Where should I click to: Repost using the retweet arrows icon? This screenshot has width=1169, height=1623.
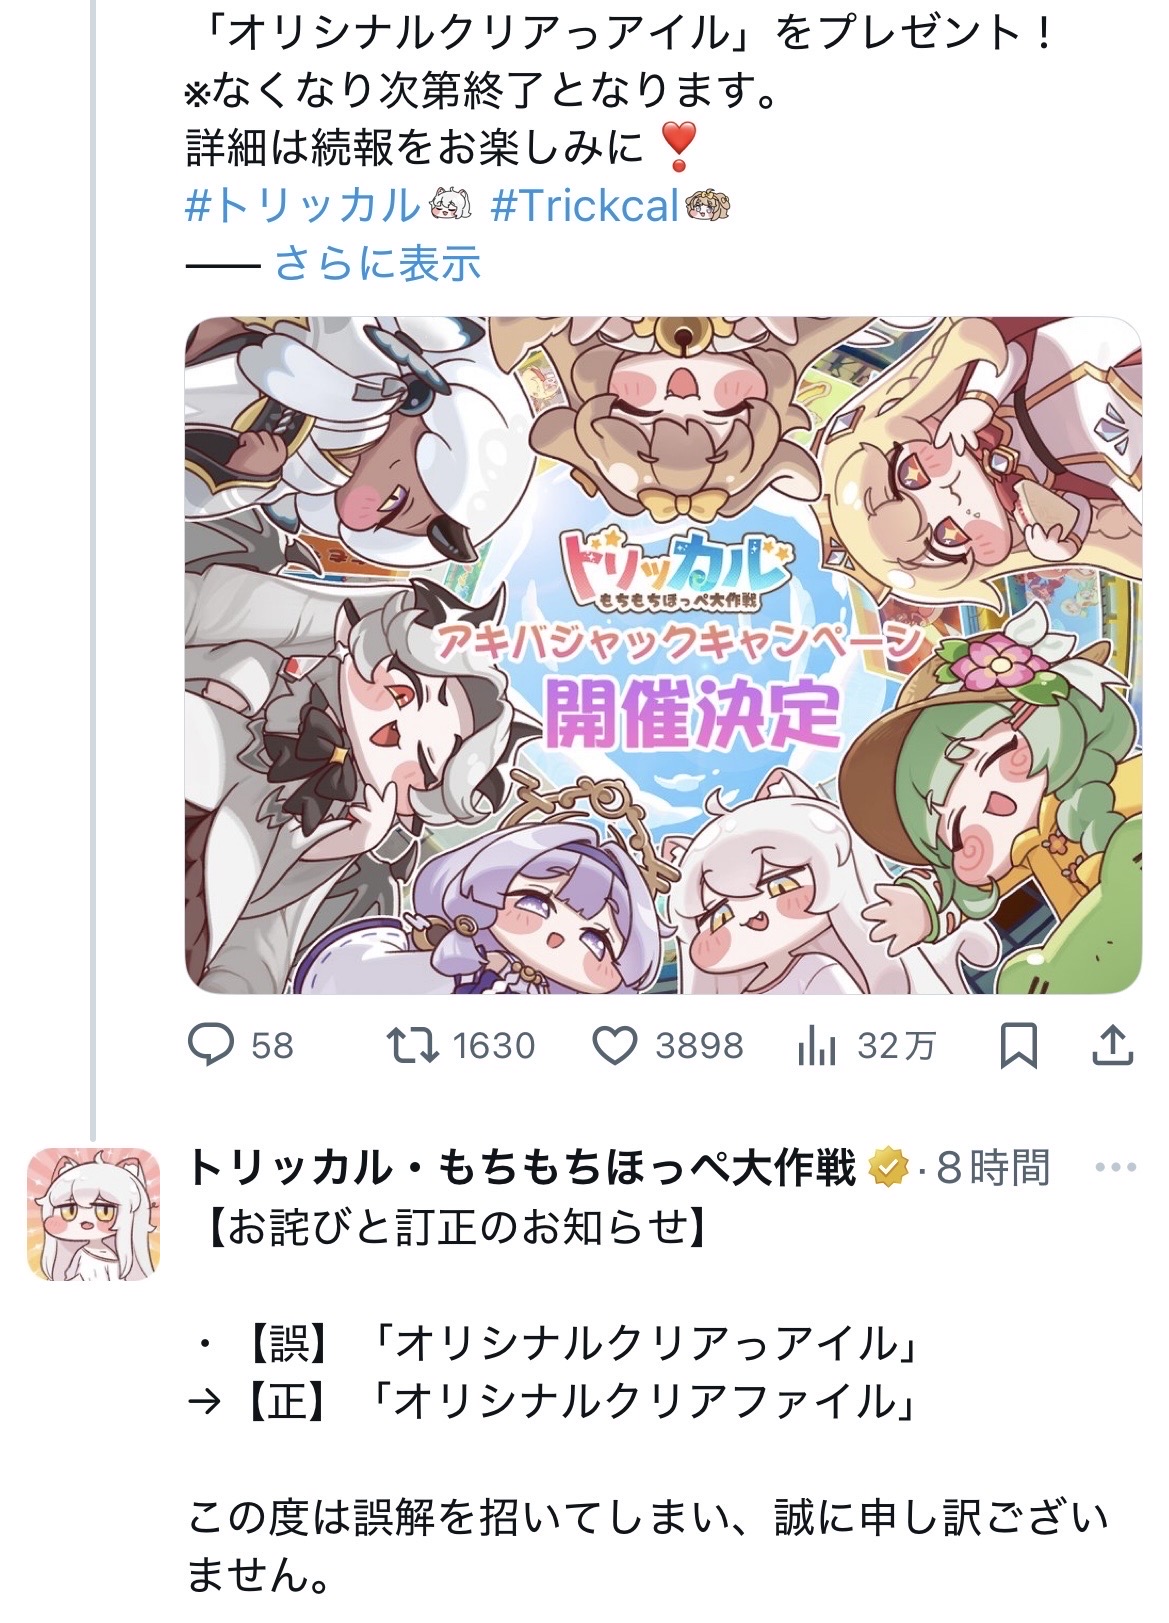412,1046
